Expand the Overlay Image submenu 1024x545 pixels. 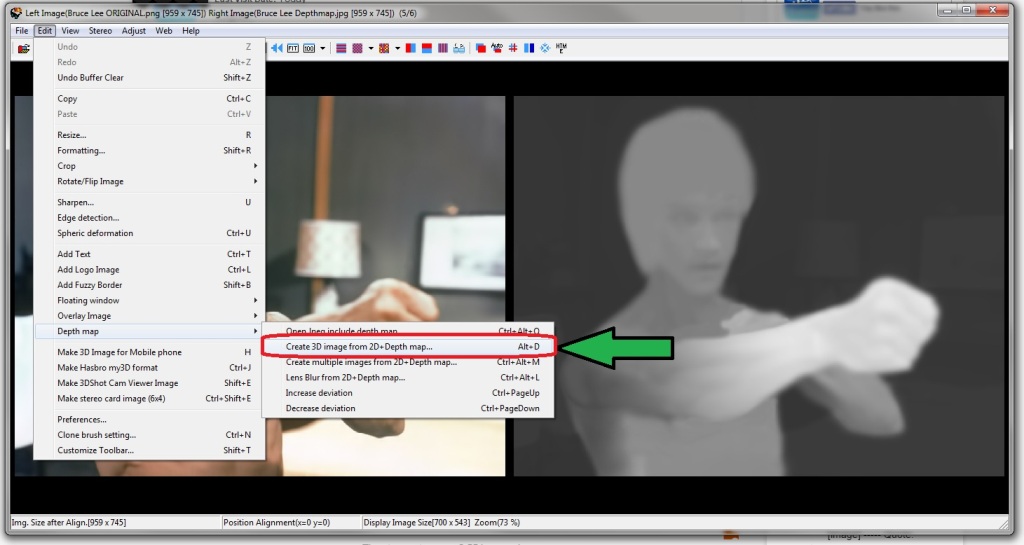coord(150,316)
